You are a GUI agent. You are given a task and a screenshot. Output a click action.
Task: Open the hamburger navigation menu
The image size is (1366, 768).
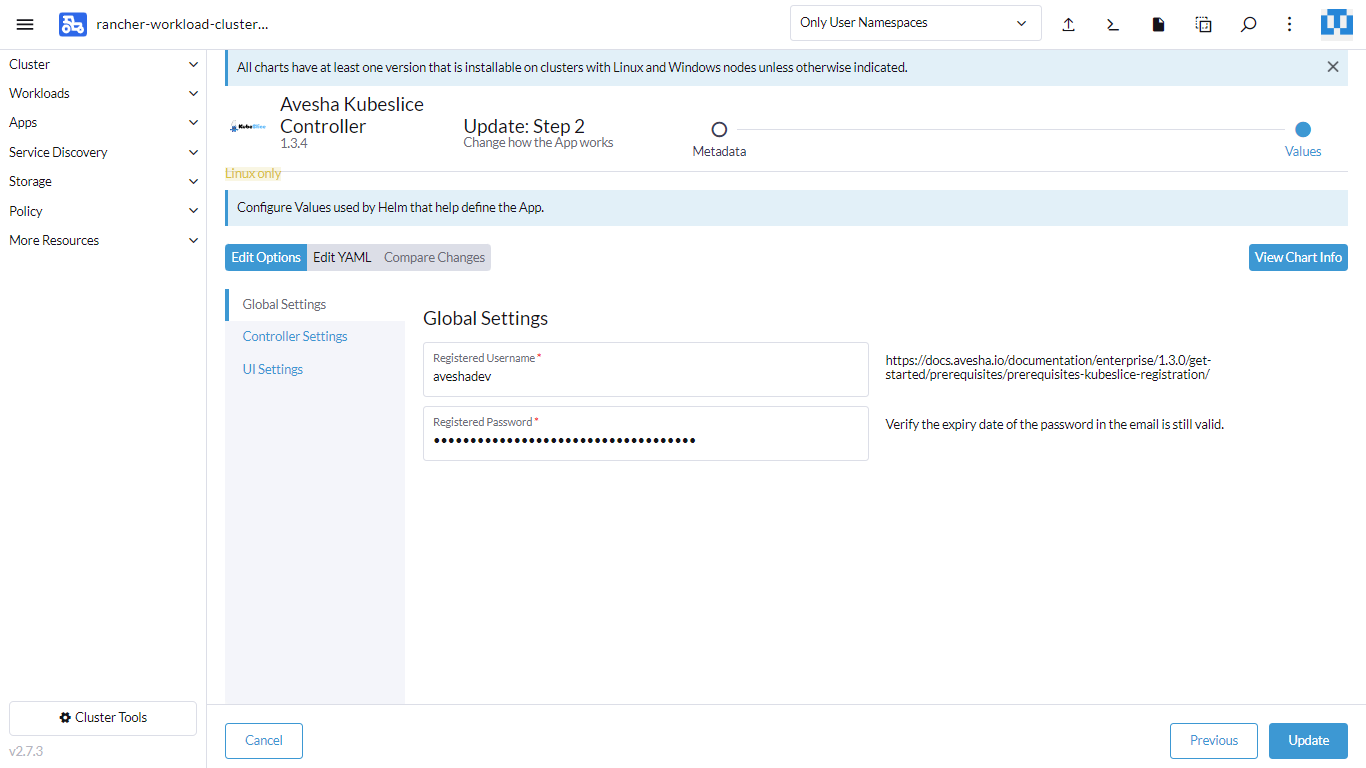pos(25,24)
